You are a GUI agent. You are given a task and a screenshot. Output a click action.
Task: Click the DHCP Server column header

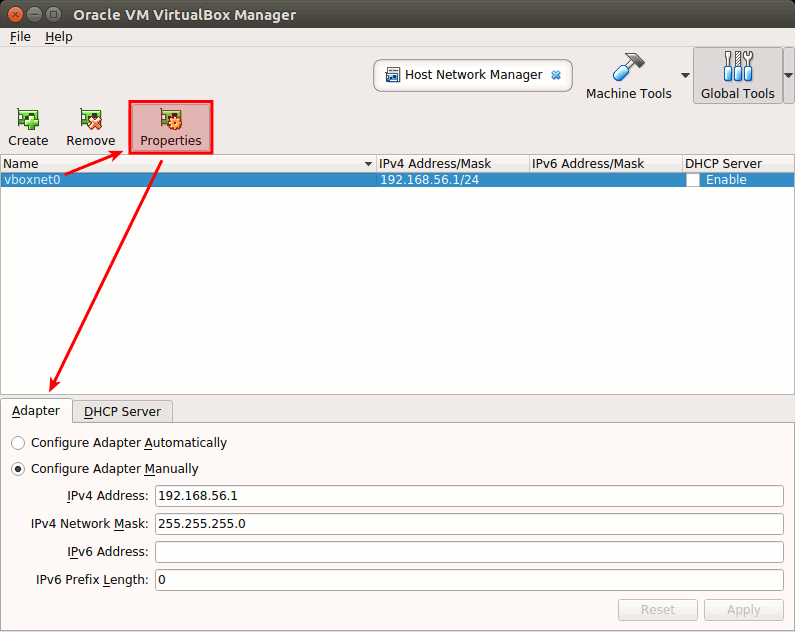738,164
